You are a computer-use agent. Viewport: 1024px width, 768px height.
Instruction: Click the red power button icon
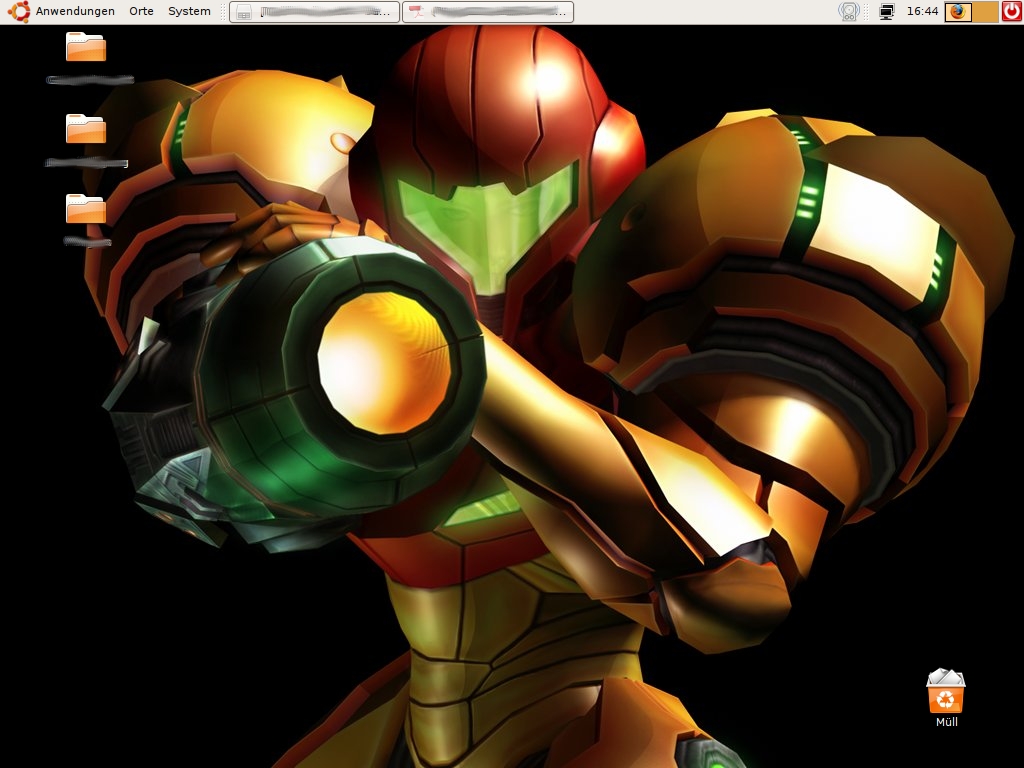[x=1012, y=12]
